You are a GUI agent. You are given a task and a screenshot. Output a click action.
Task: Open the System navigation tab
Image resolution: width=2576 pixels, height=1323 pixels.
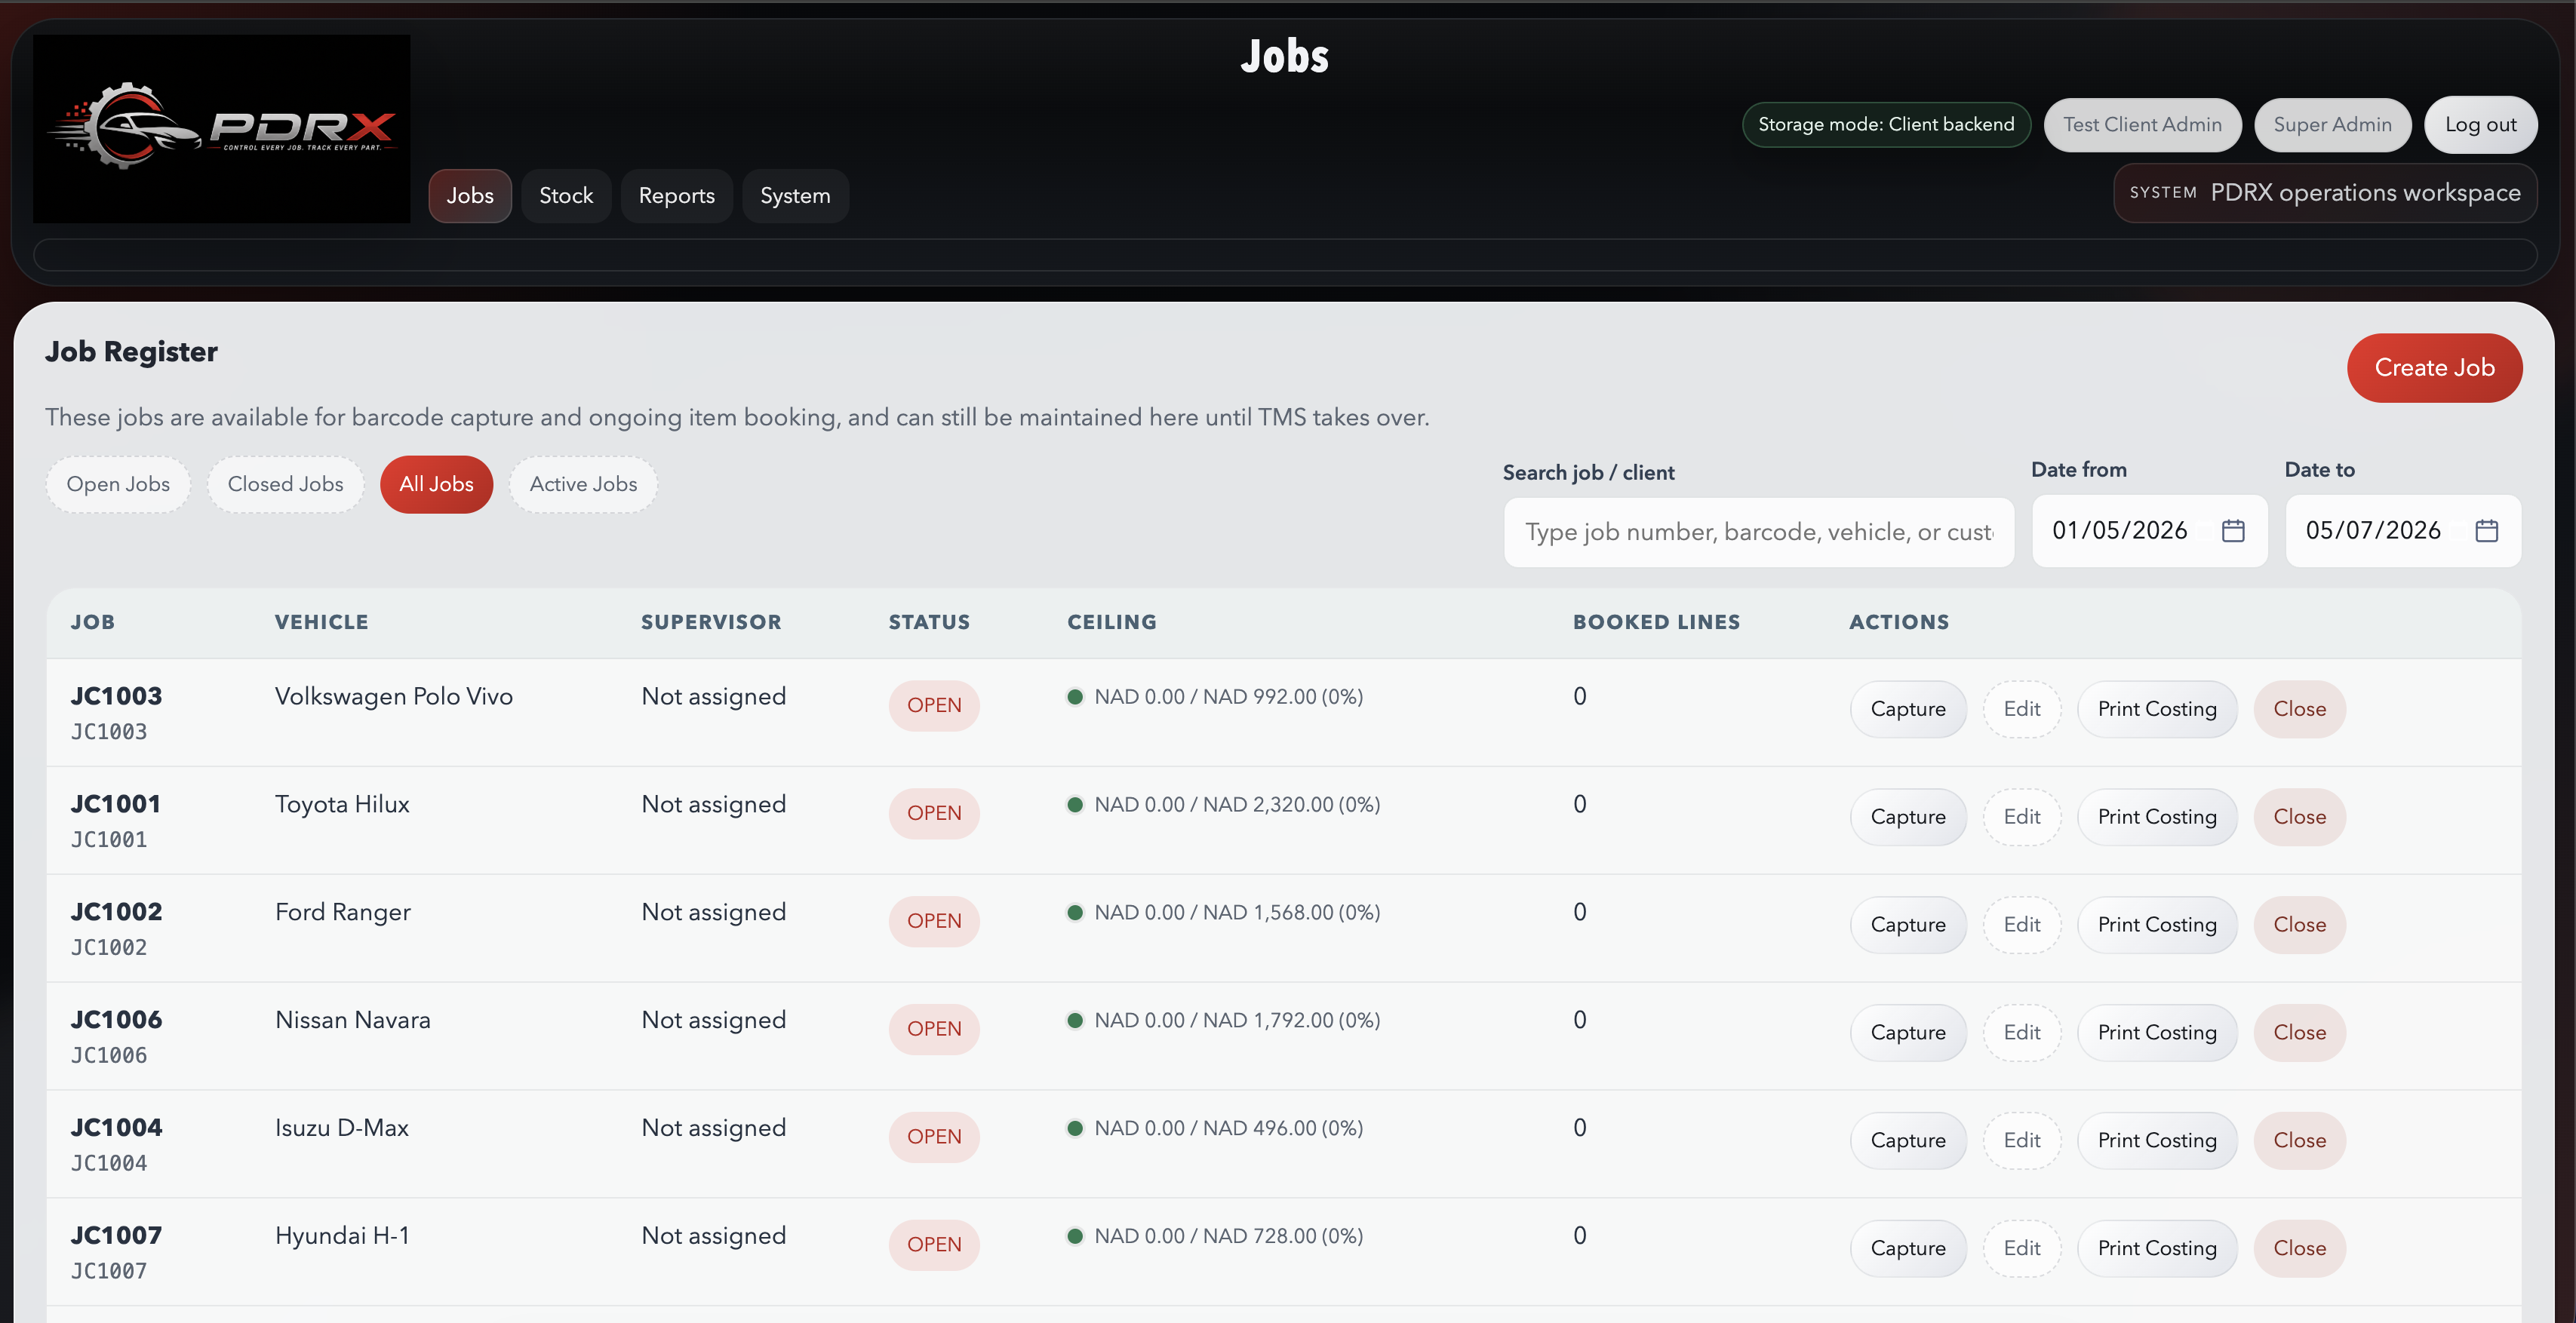click(x=795, y=196)
